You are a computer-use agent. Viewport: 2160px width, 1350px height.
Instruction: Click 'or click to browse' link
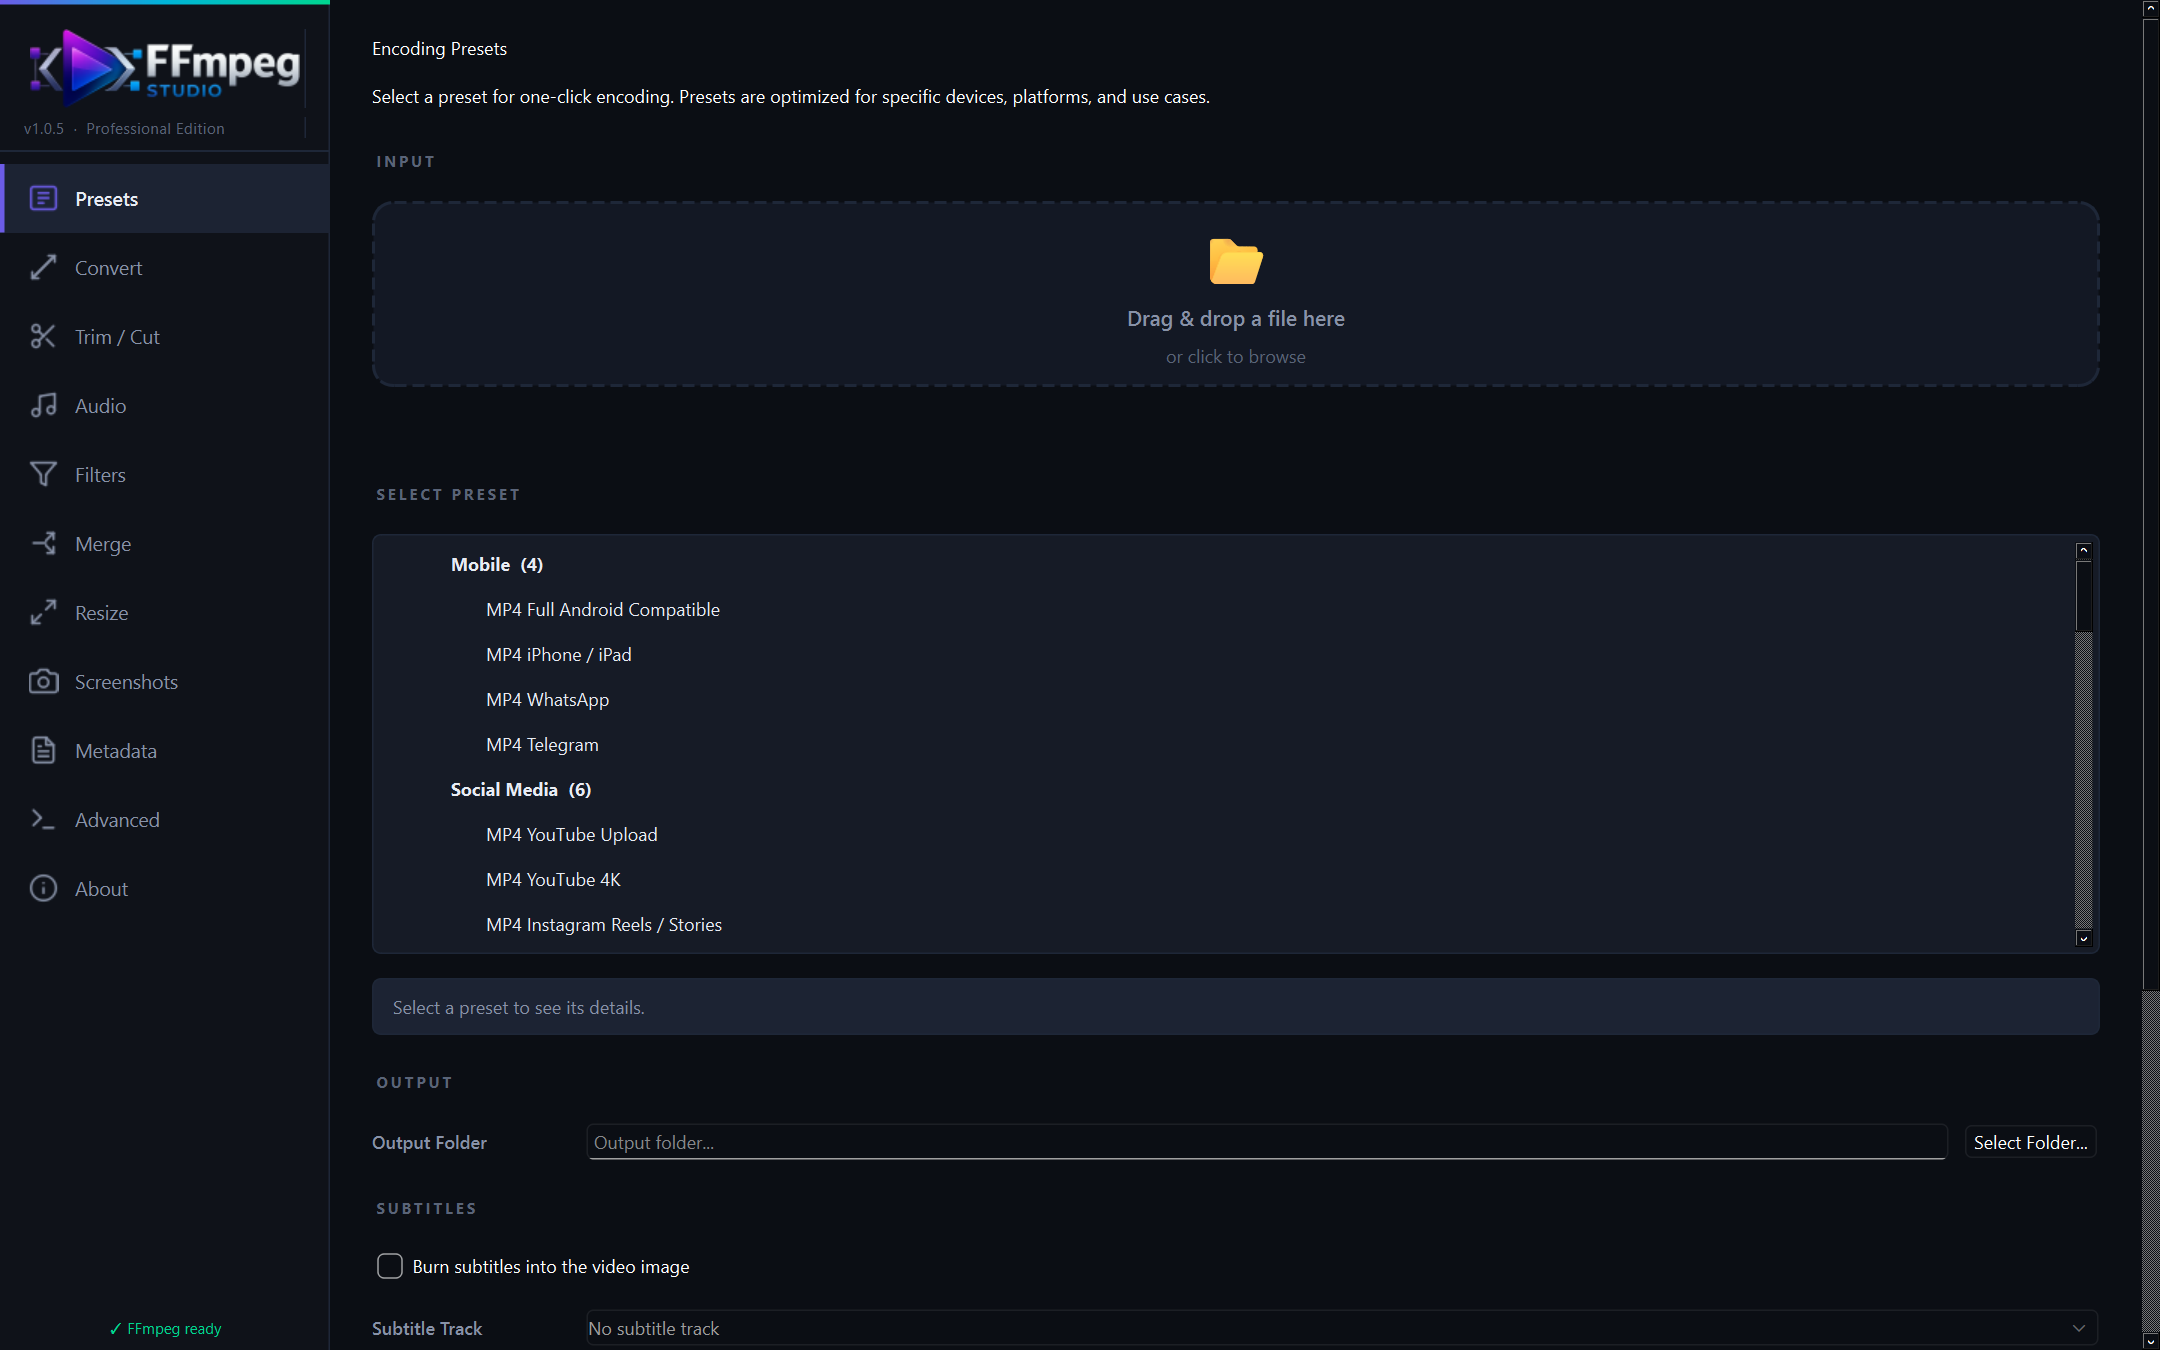click(x=1236, y=357)
